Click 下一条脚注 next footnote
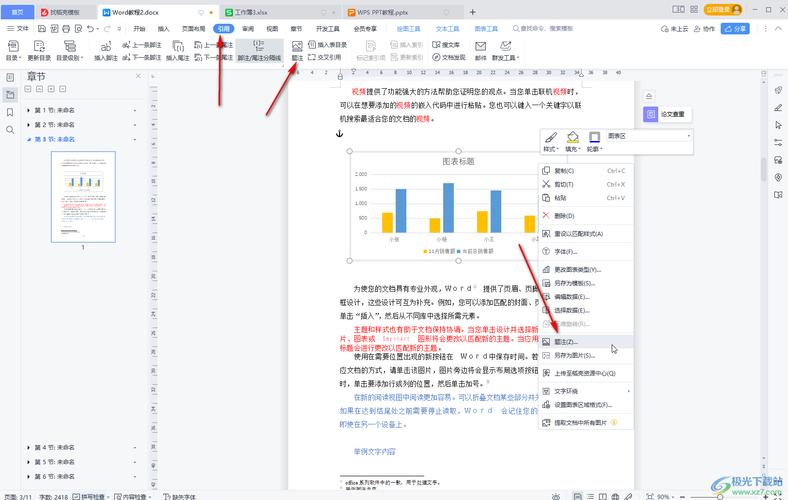Viewport: 788px width, 500px height. point(142,57)
